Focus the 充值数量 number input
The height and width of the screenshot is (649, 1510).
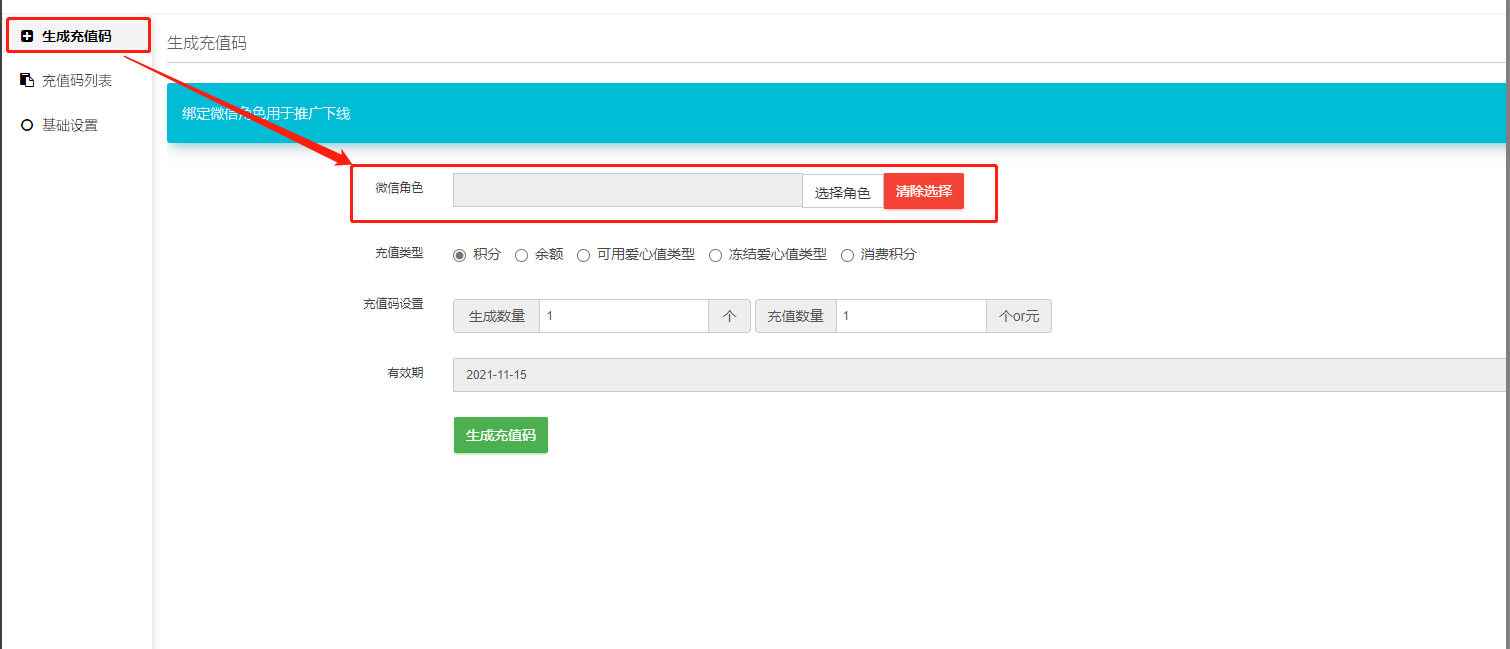910,316
